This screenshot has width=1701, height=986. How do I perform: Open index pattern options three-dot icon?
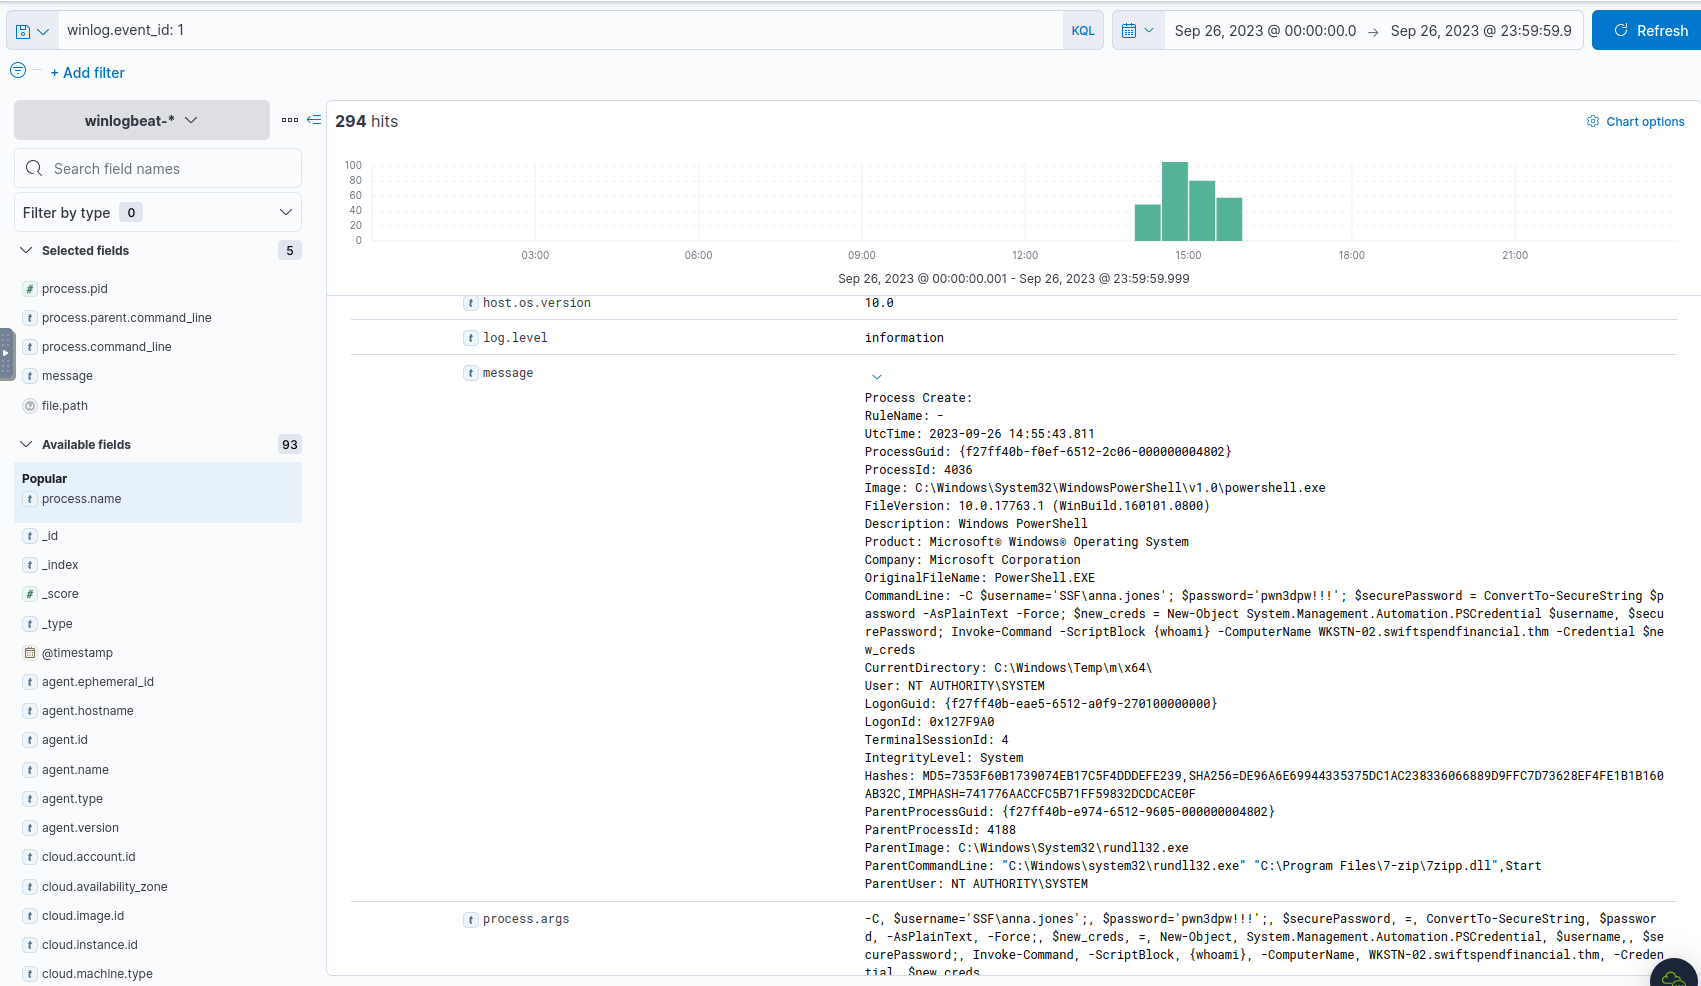pyautogui.click(x=289, y=120)
